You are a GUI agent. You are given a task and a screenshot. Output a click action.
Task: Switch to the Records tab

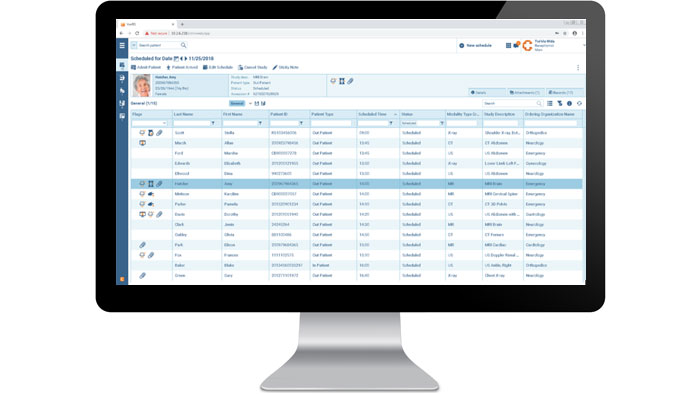coord(564,92)
